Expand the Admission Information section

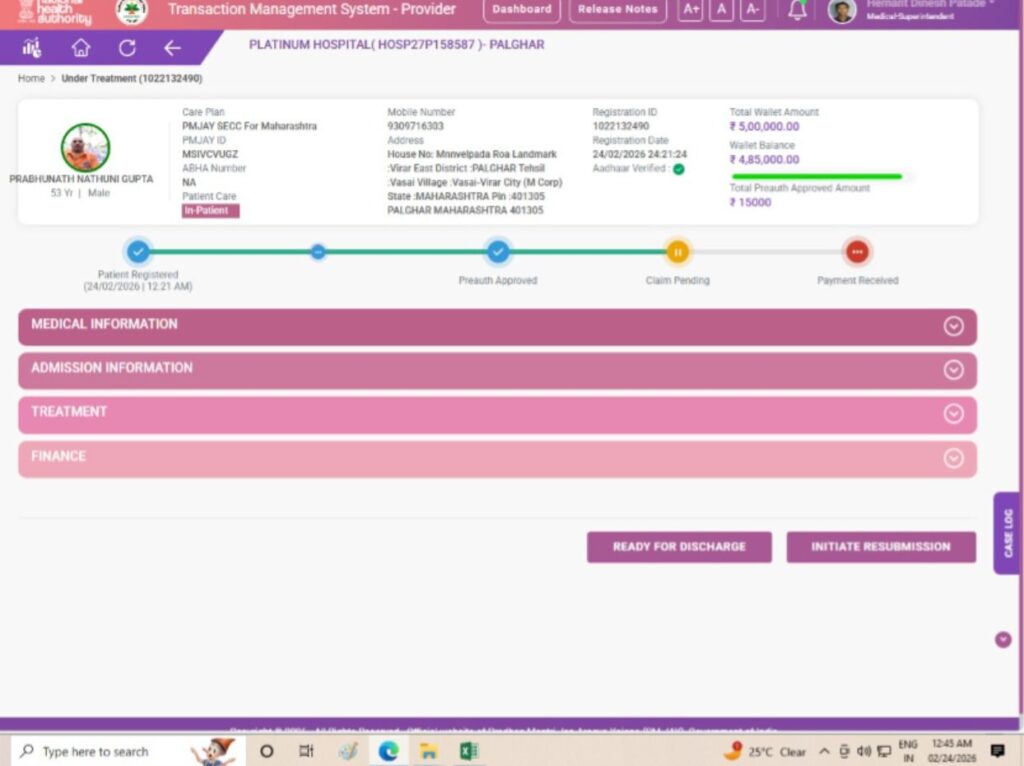(953, 370)
